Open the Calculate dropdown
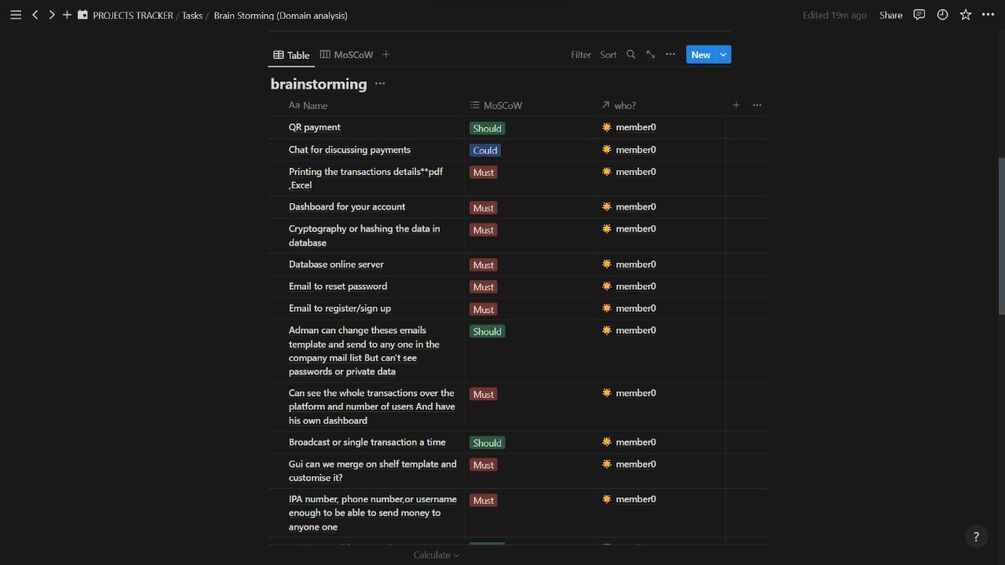Image resolution: width=1005 pixels, height=565 pixels. coord(436,555)
